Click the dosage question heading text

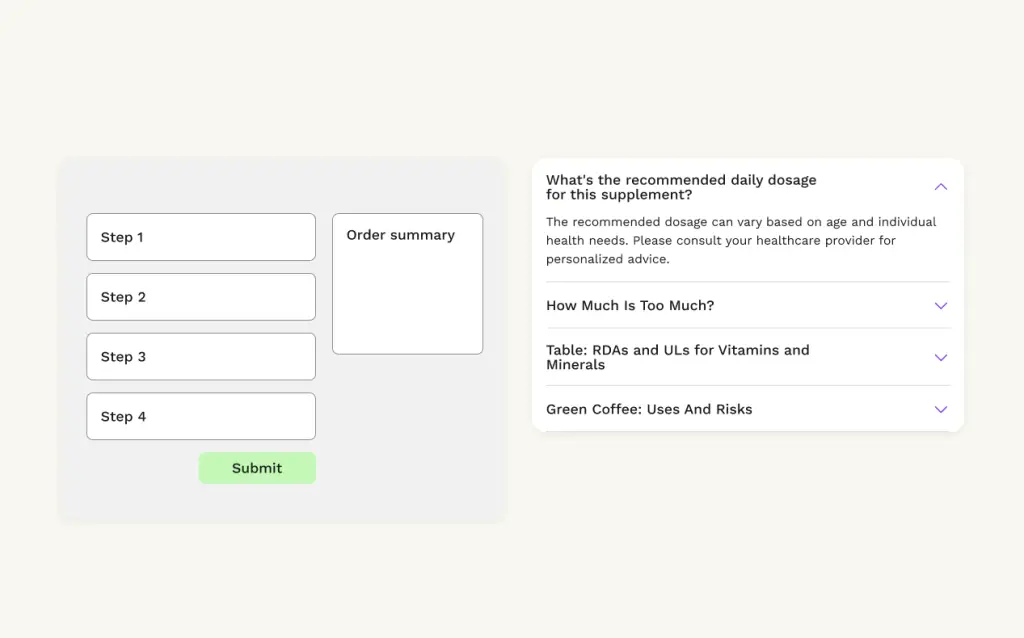pos(680,187)
